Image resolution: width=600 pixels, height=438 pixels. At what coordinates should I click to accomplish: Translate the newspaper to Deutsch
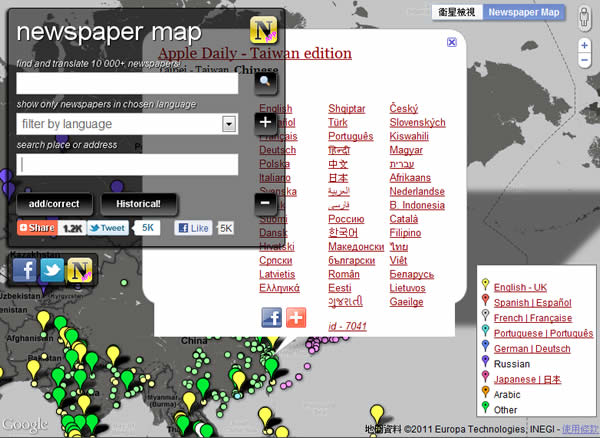277,150
